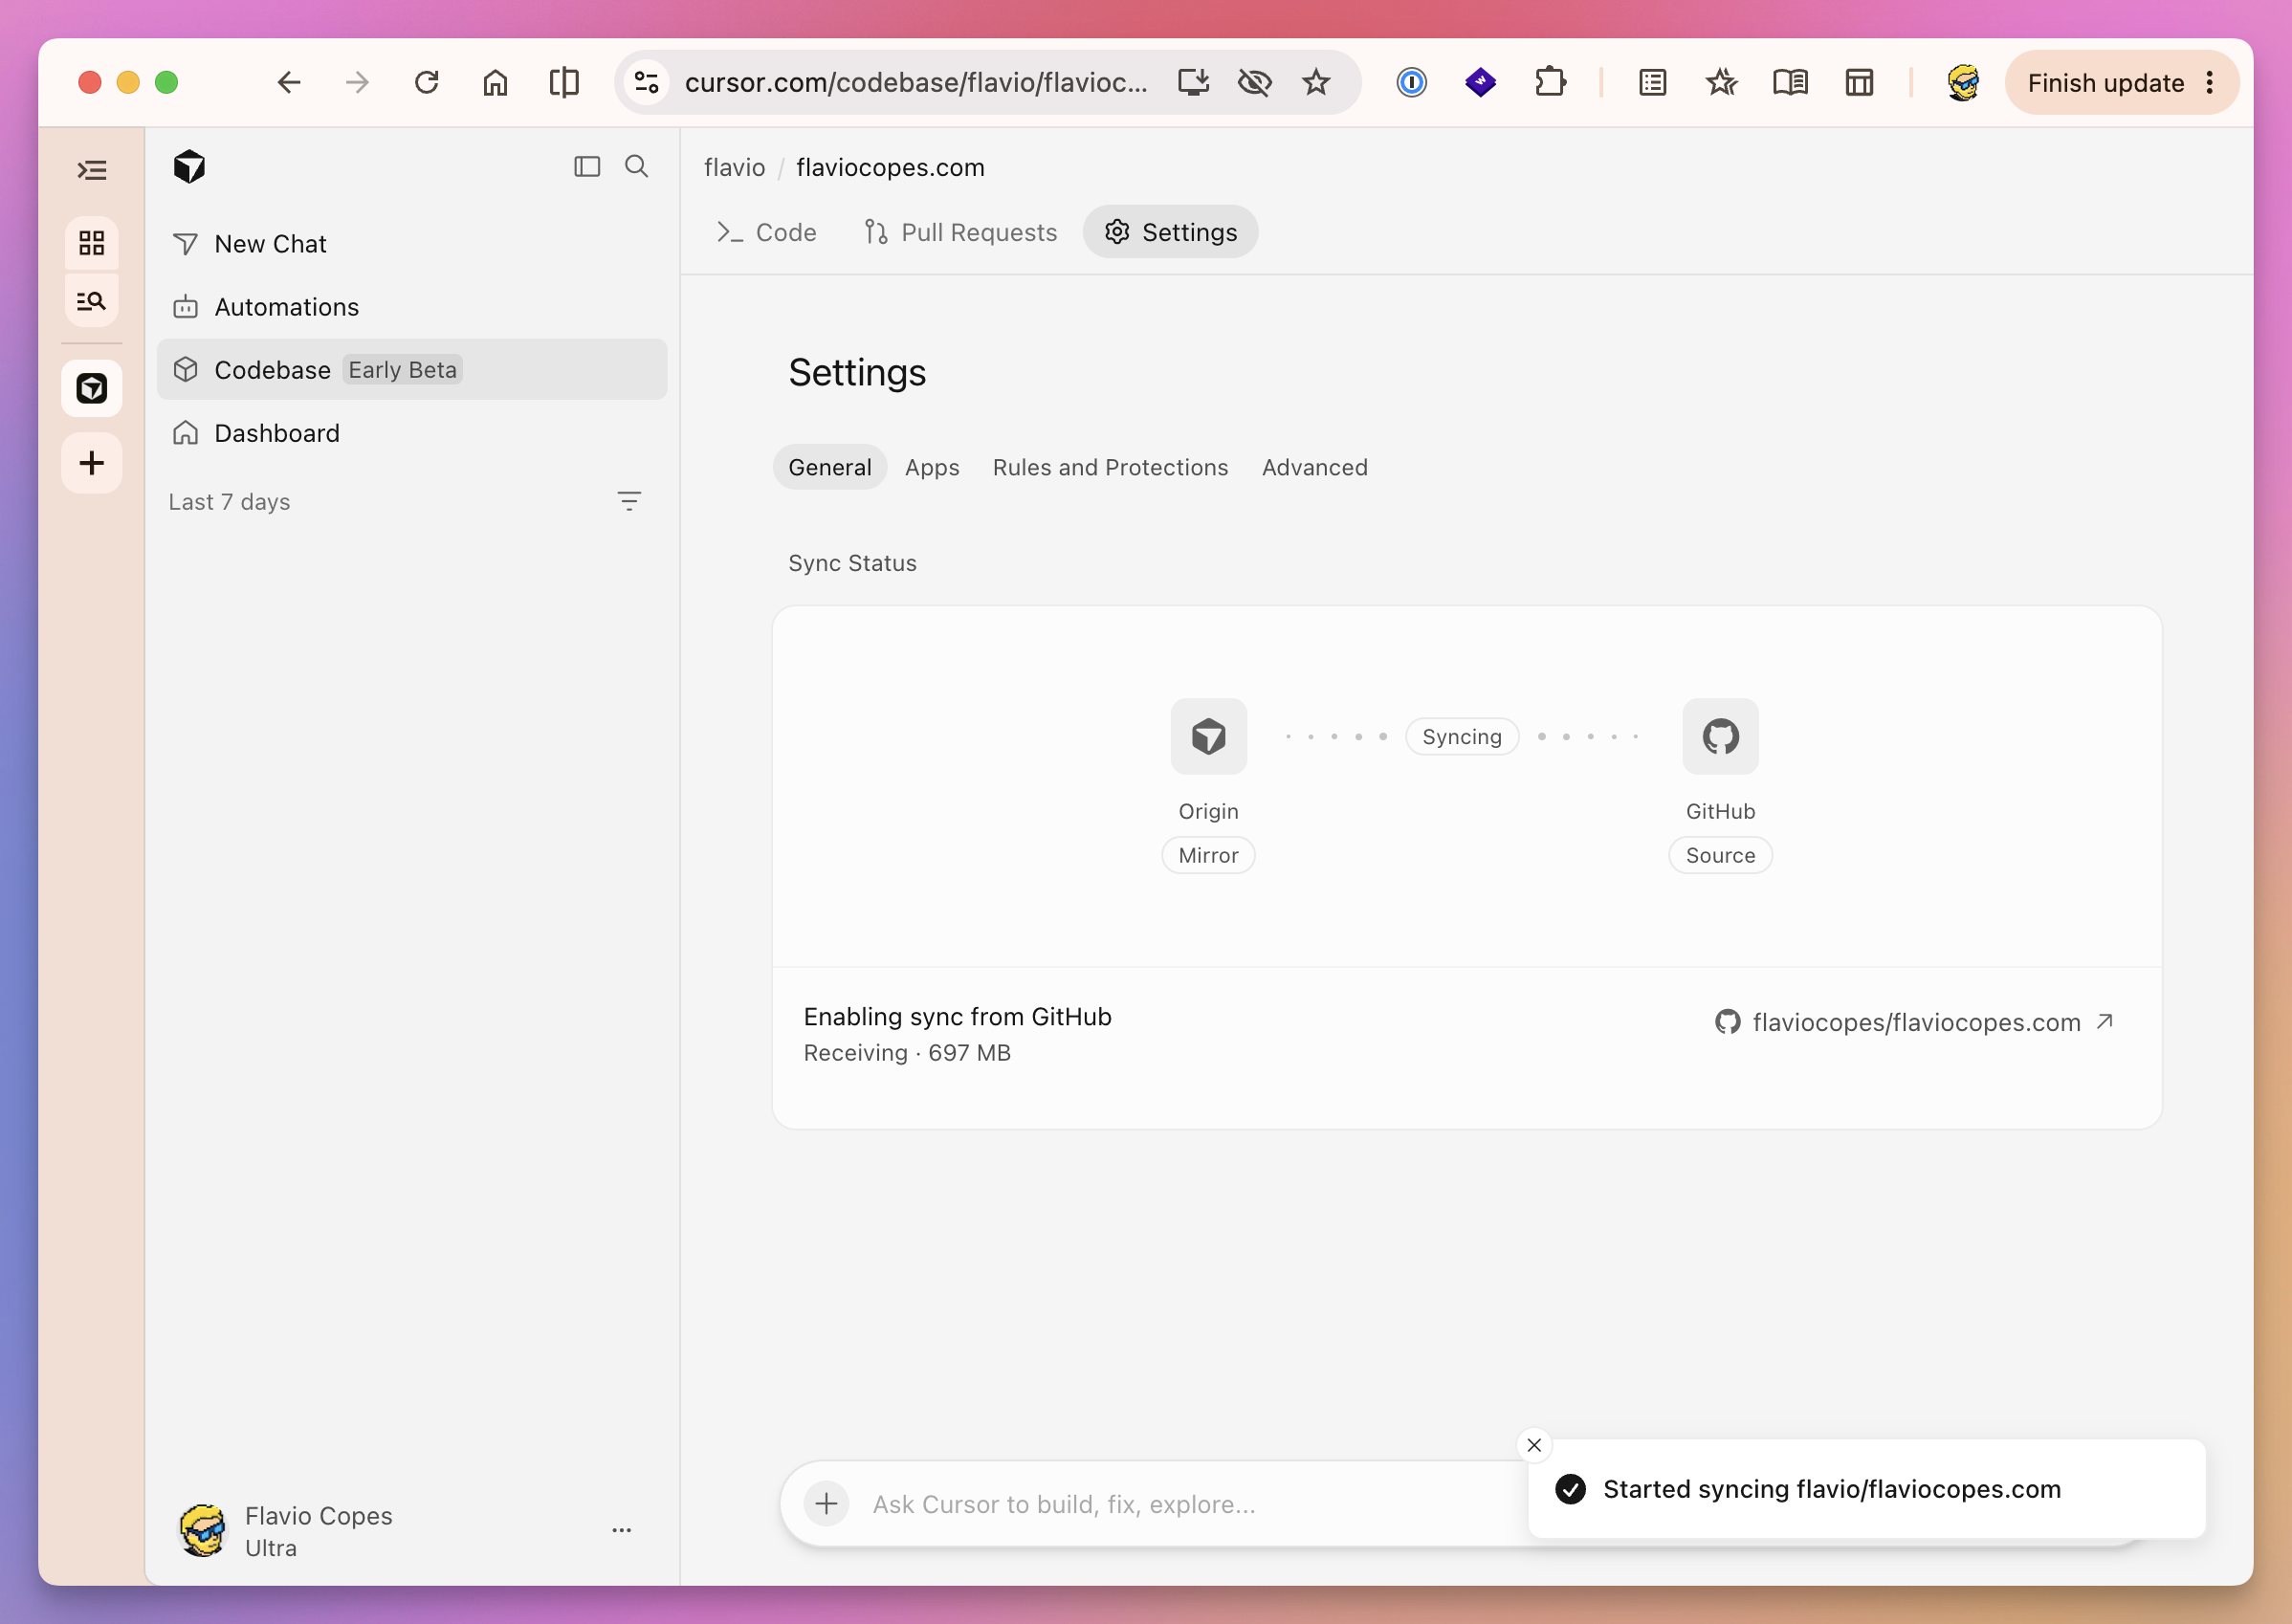Open the extensions puzzle menu
Image resolution: width=2292 pixels, height=1624 pixels.
point(1550,82)
